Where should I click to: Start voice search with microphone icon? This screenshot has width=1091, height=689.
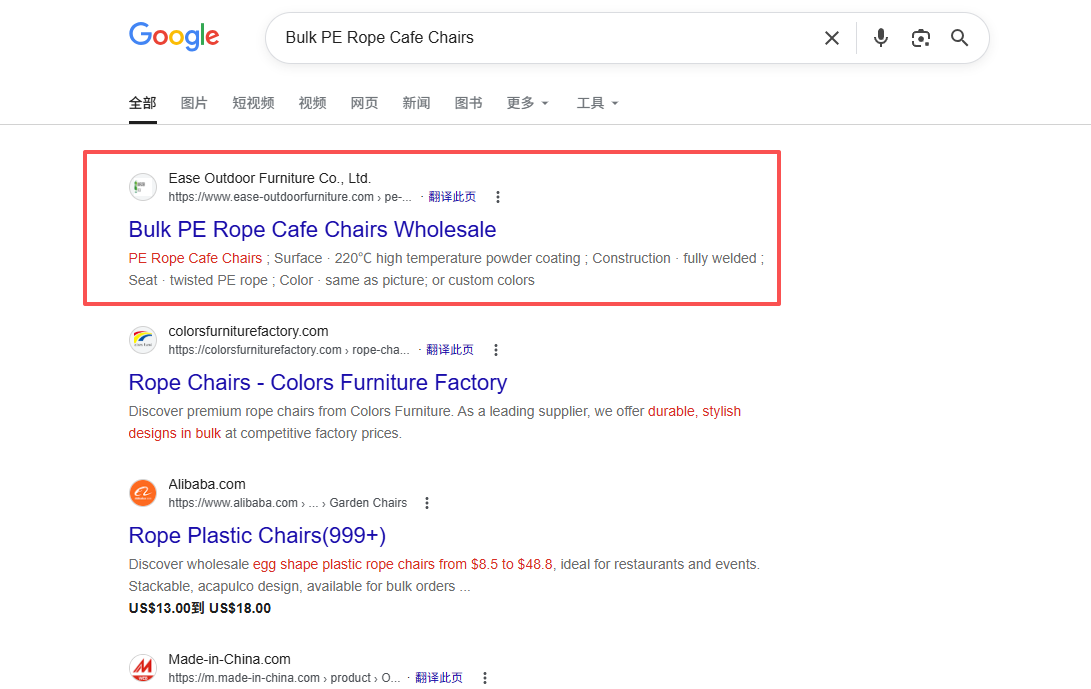[x=881, y=38]
